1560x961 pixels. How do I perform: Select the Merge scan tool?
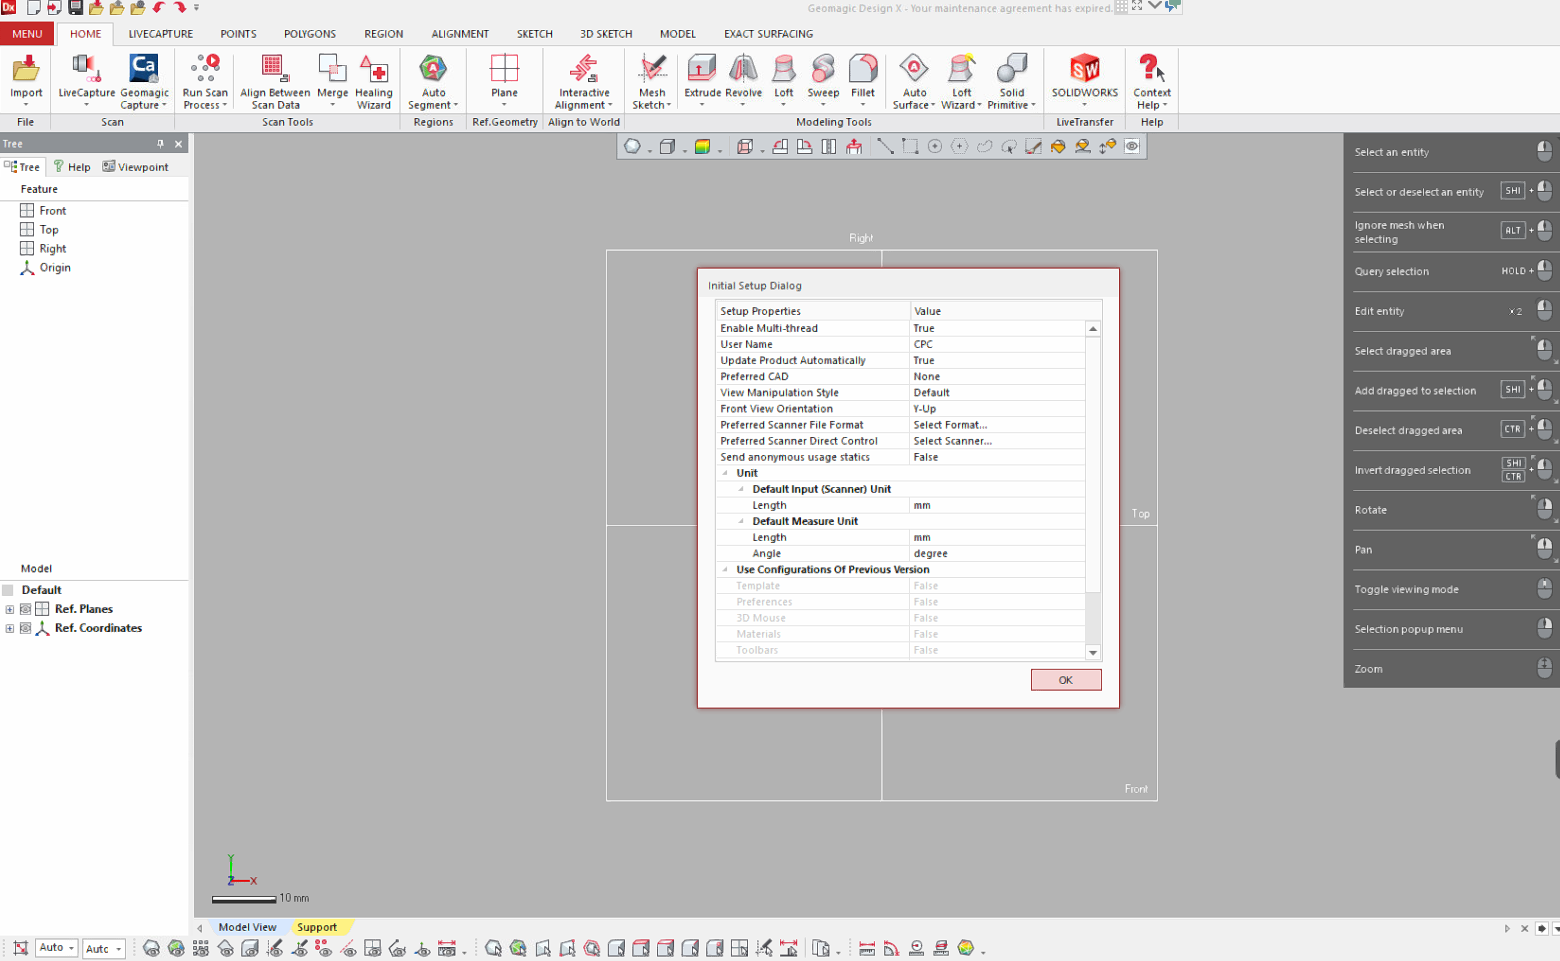coord(332,81)
